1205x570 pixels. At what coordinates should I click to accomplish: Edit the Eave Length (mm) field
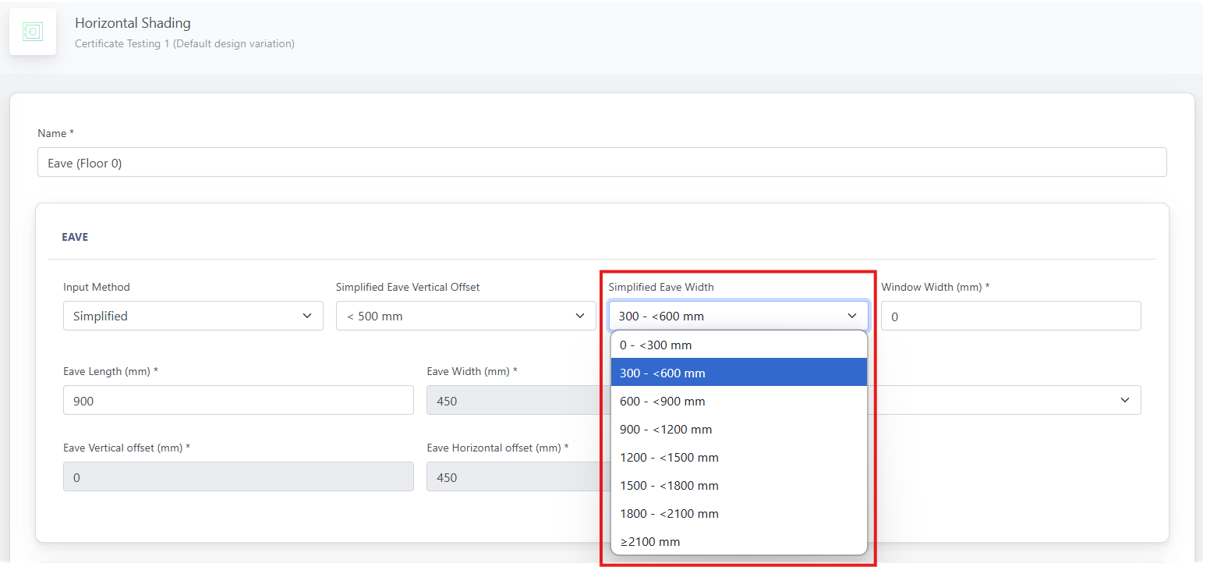tap(238, 400)
